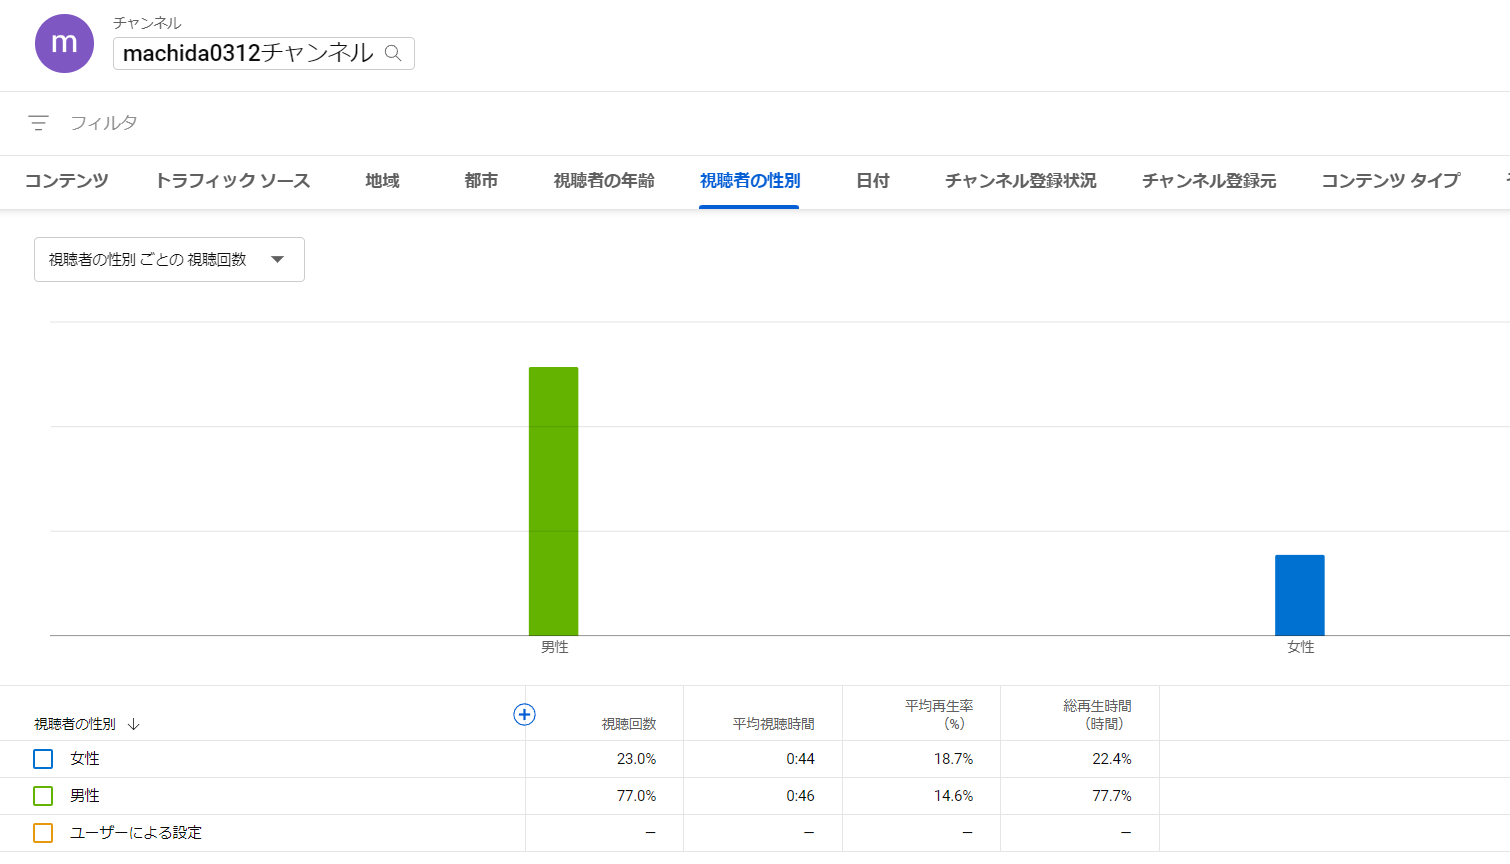Viewport: 1510px width, 864px height.
Task: Click the plus icon to add a metric column
Action: pyautogui.click(x=524, y=714)
